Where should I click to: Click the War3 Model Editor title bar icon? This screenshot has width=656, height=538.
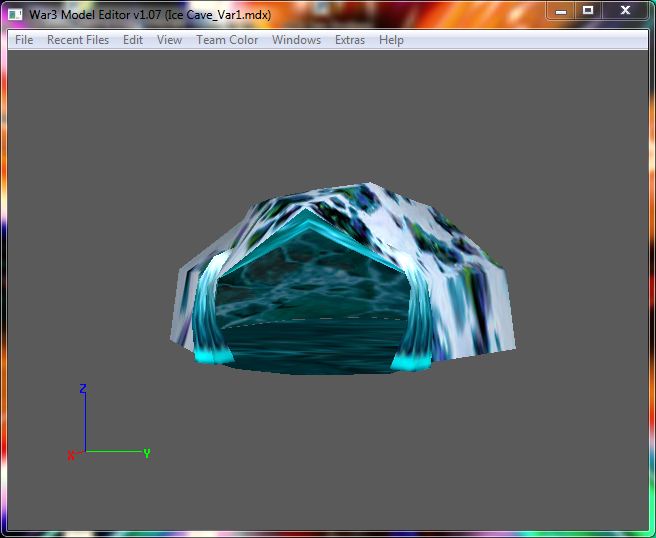[x=15, y=15]
